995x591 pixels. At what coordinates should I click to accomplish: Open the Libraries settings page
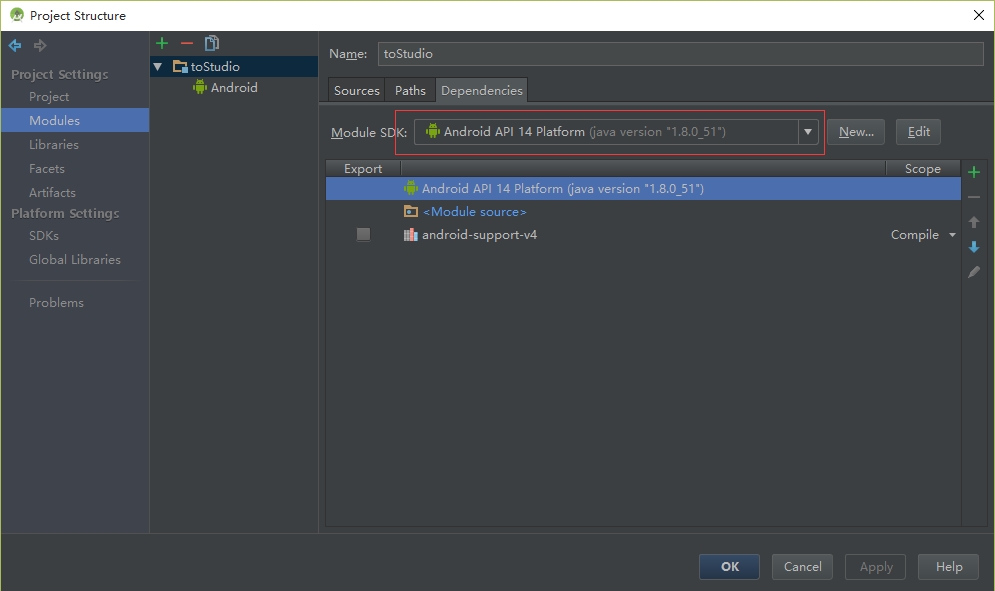tap(54, 145)
